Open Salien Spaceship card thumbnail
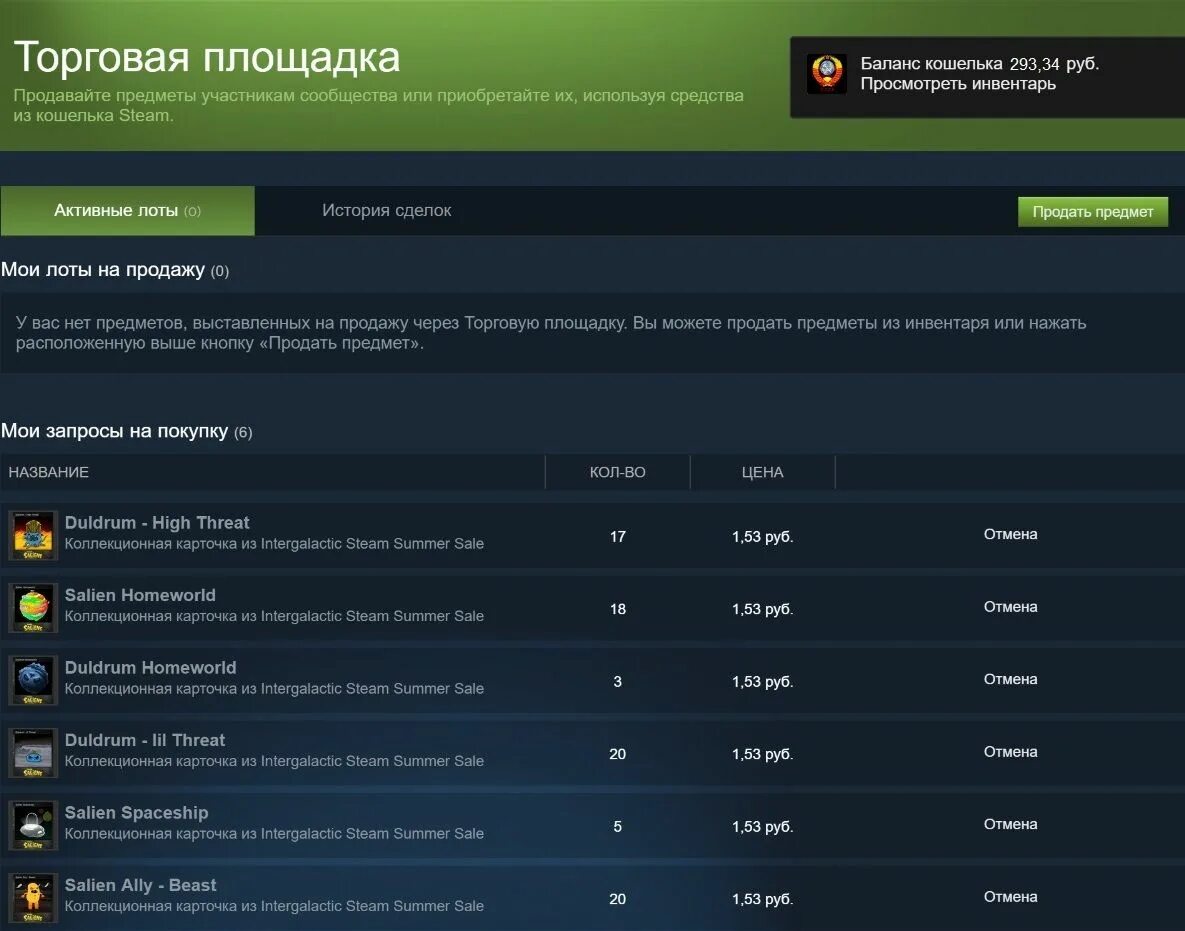This screenshot has width=1185, height=931. [33, 825]
